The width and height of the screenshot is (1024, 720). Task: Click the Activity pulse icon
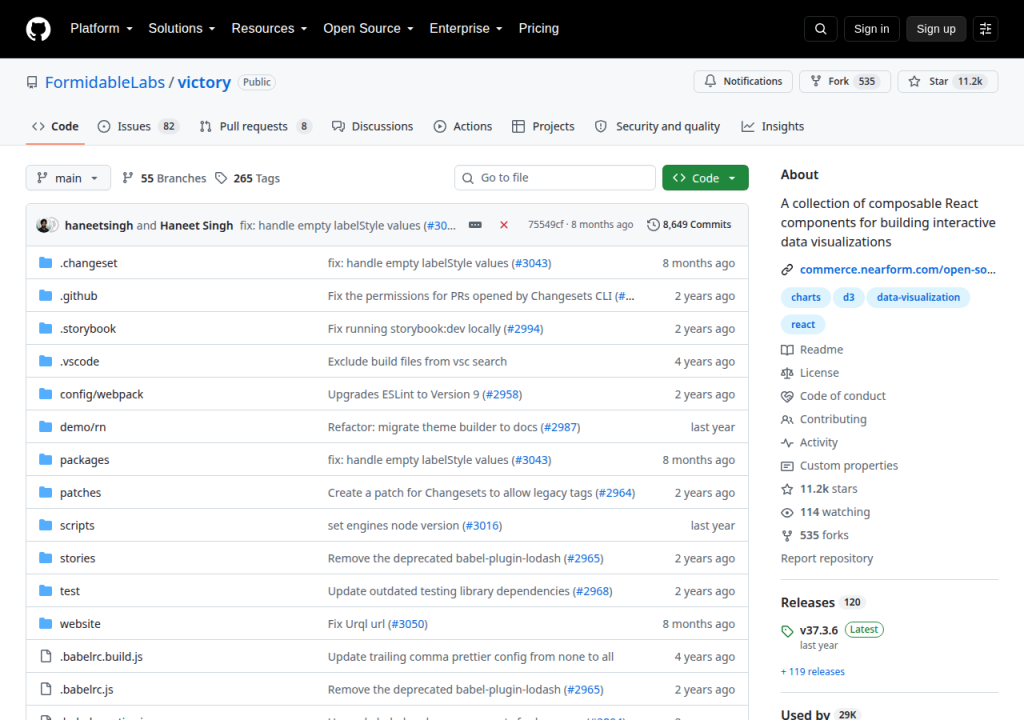tap(787, 442)
